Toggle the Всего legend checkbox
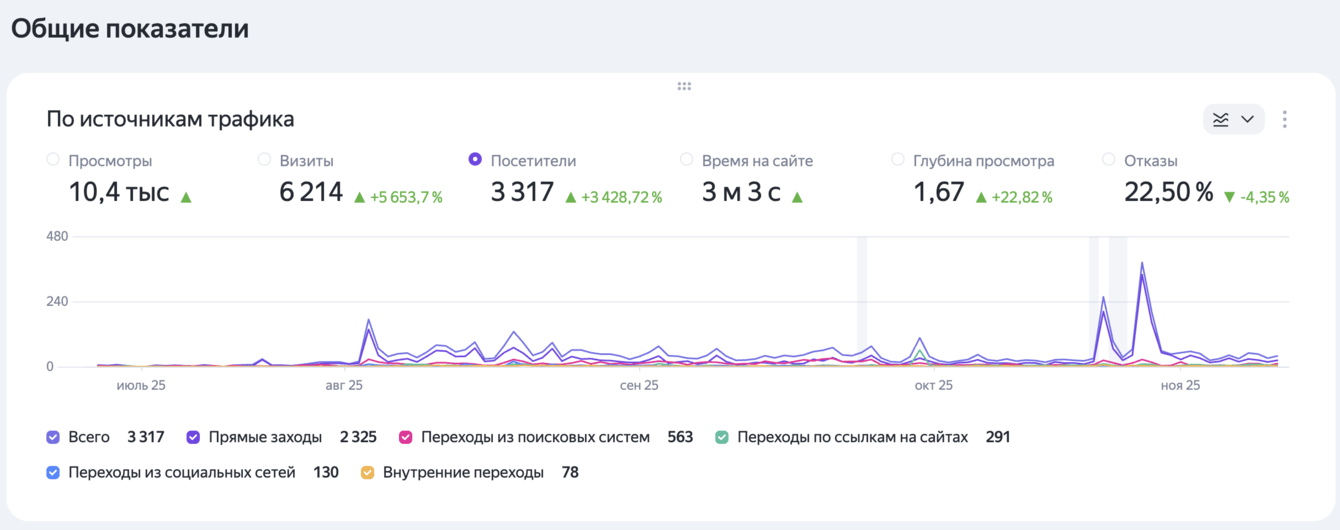Viewport: 1340px width, 530px height. 53,437
